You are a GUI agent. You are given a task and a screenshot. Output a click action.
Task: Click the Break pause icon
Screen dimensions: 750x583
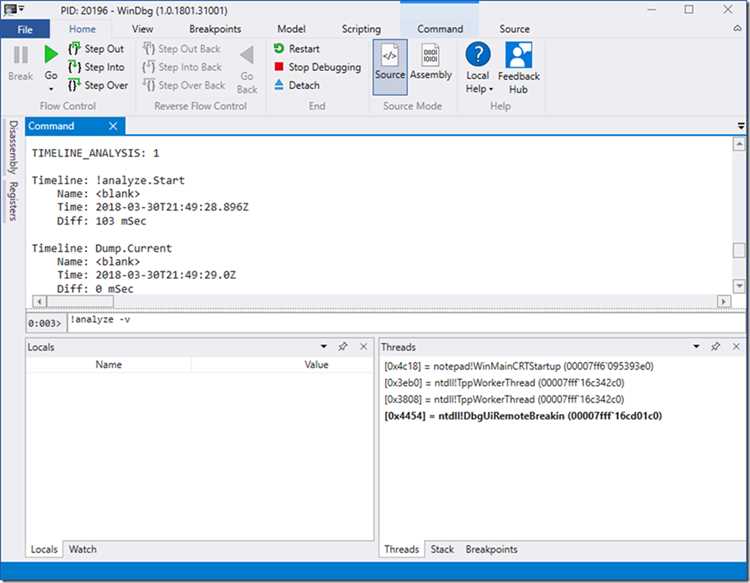pyautogui.click(x=21, y=55)
